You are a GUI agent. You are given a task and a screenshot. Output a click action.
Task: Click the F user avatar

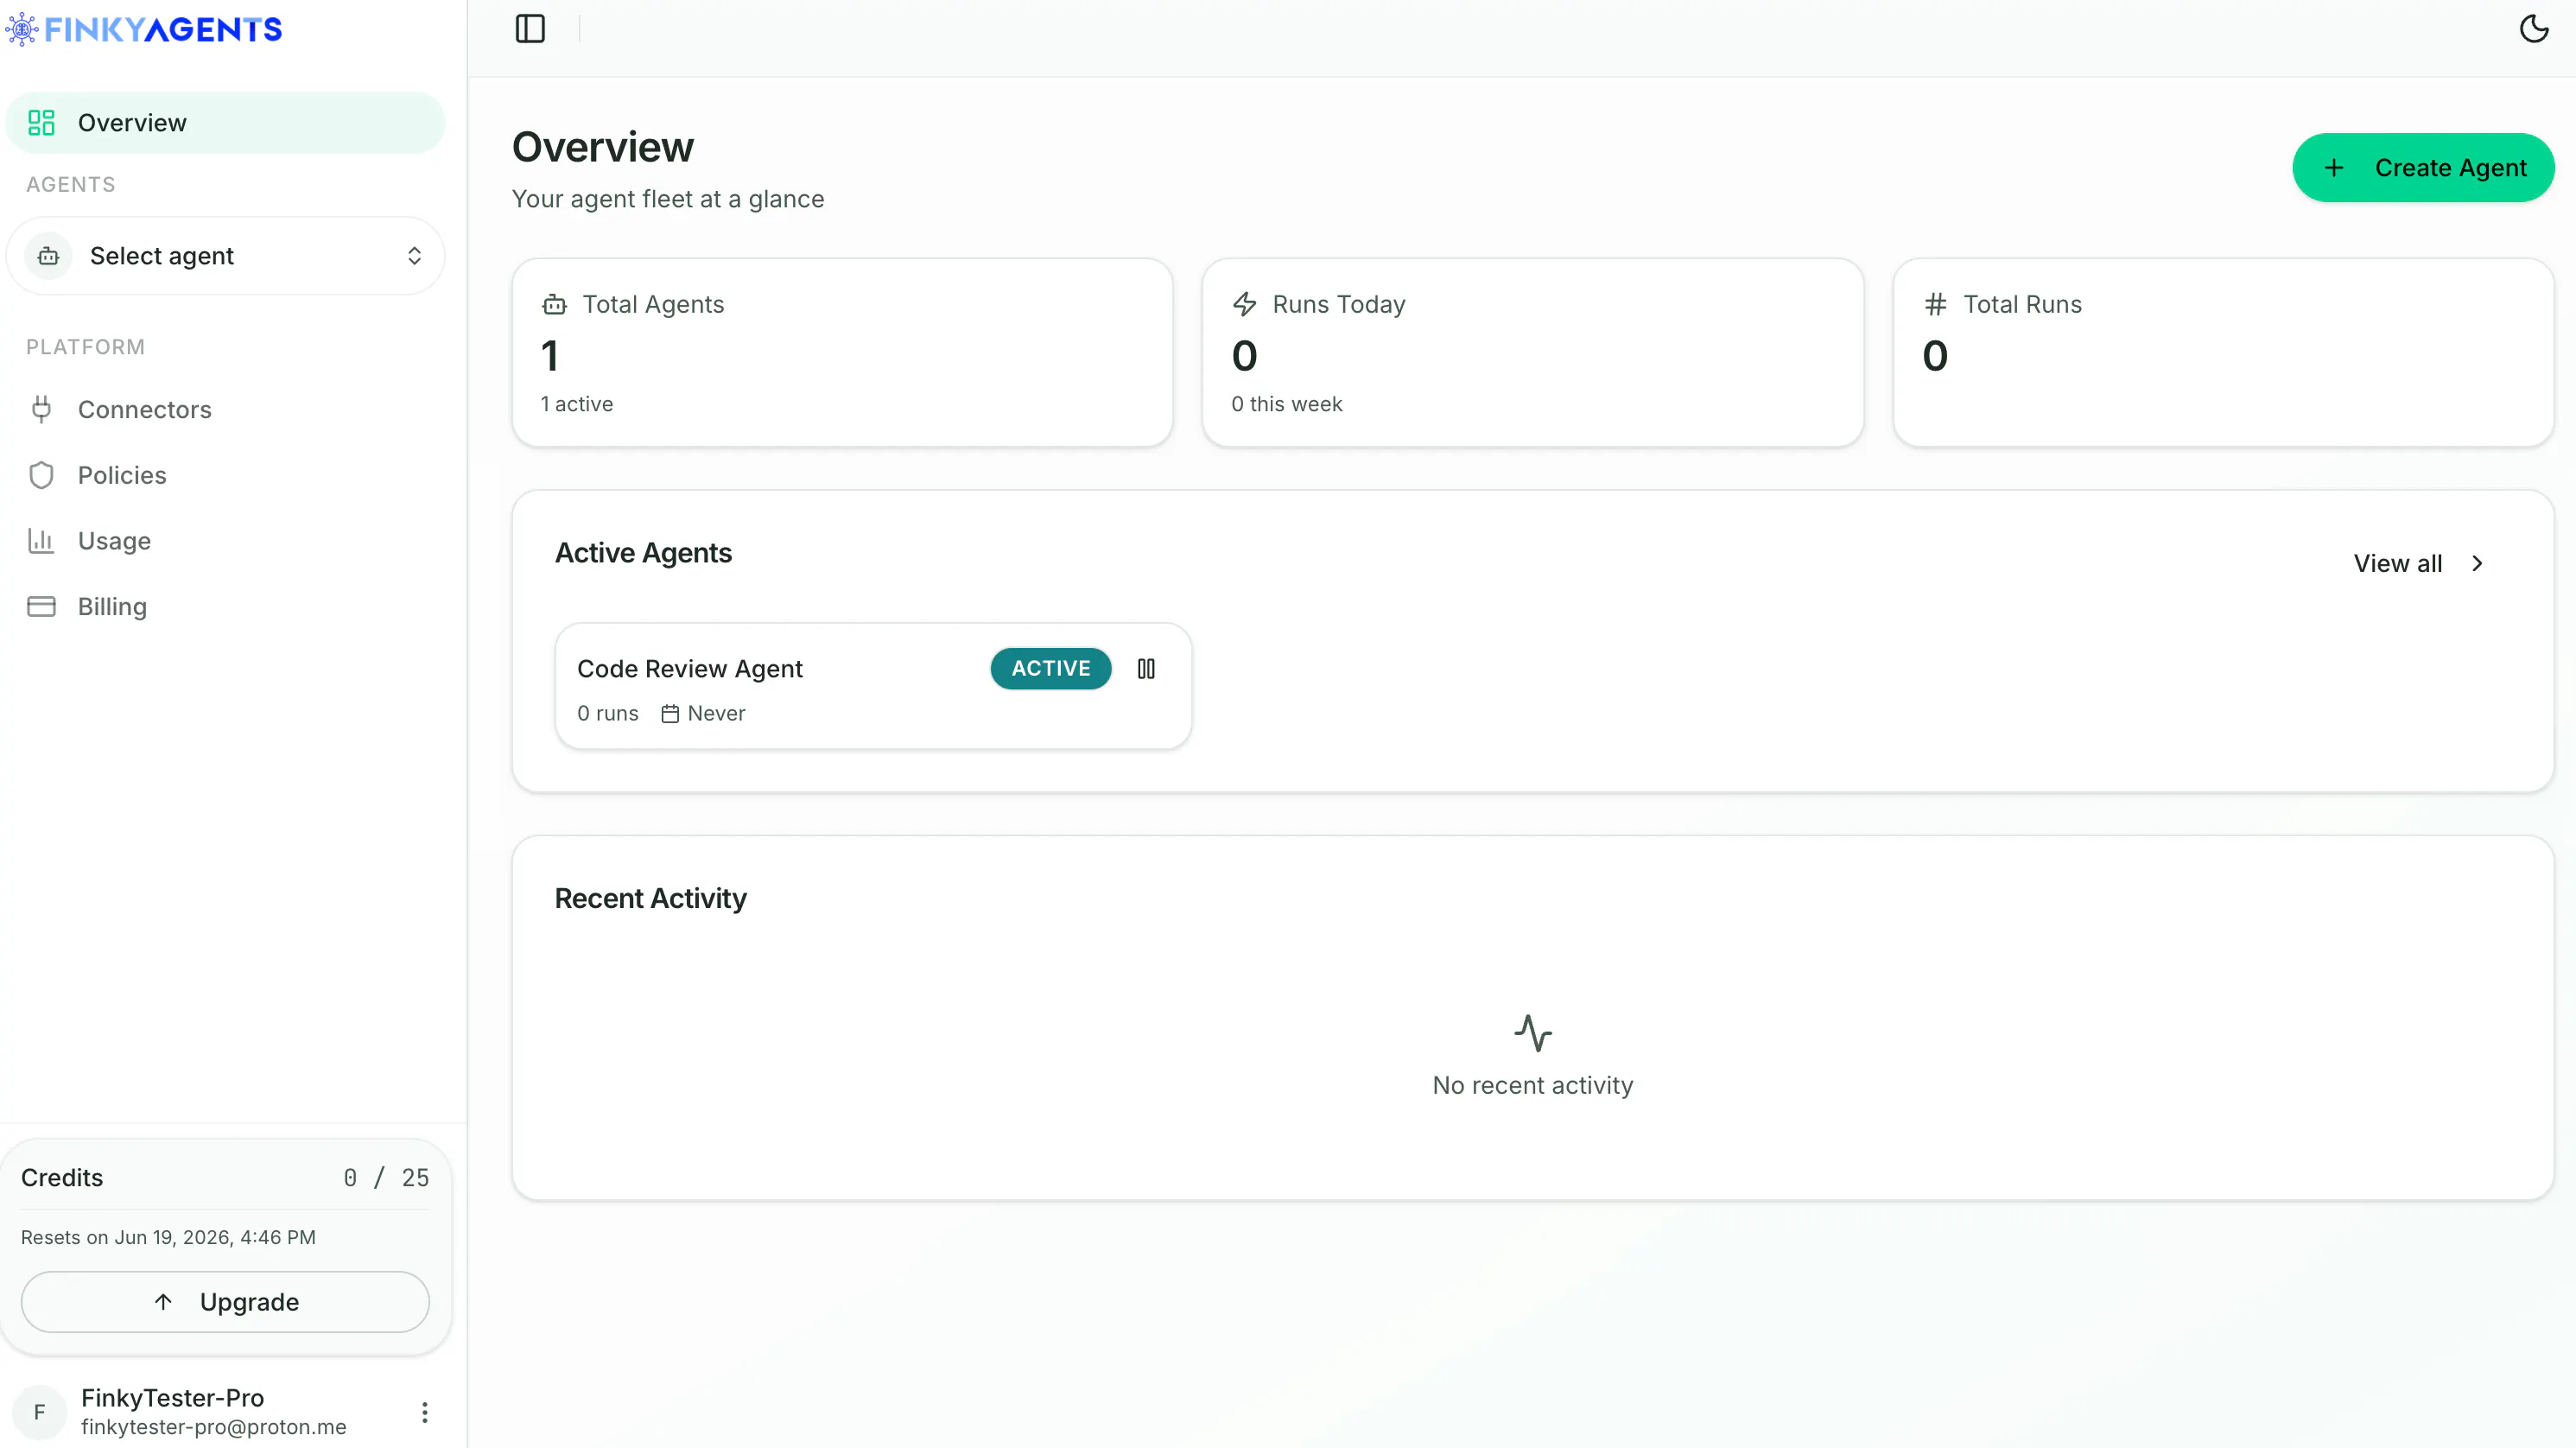pyautogui.click(x=39, y=1412)
